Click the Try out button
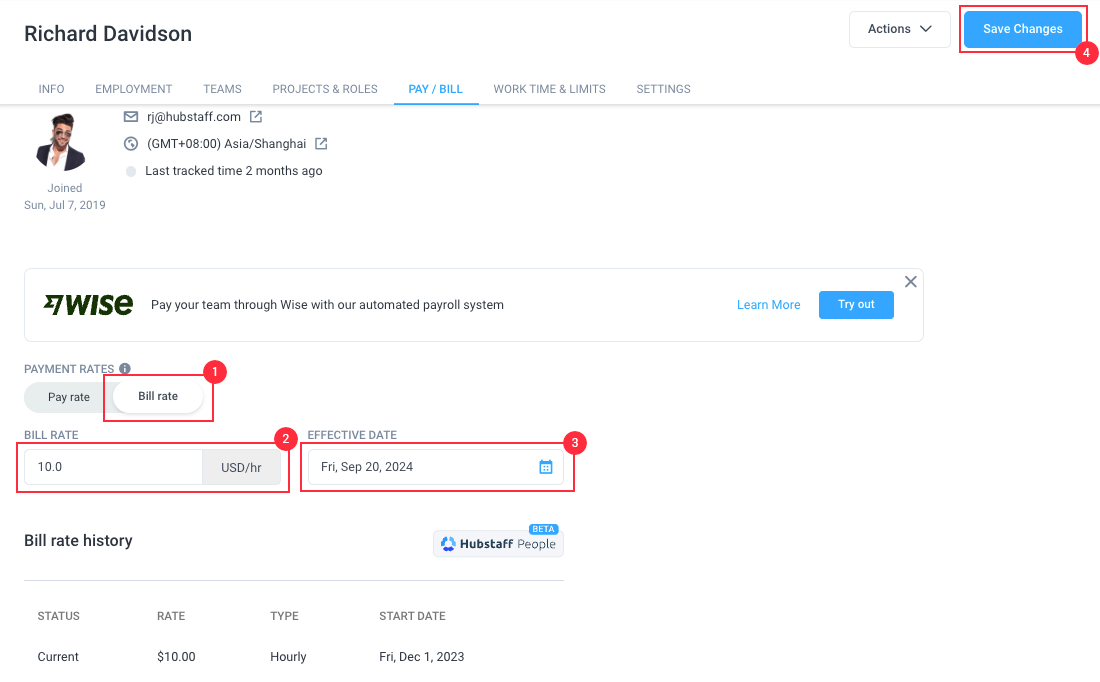 (x=856, y=305)
